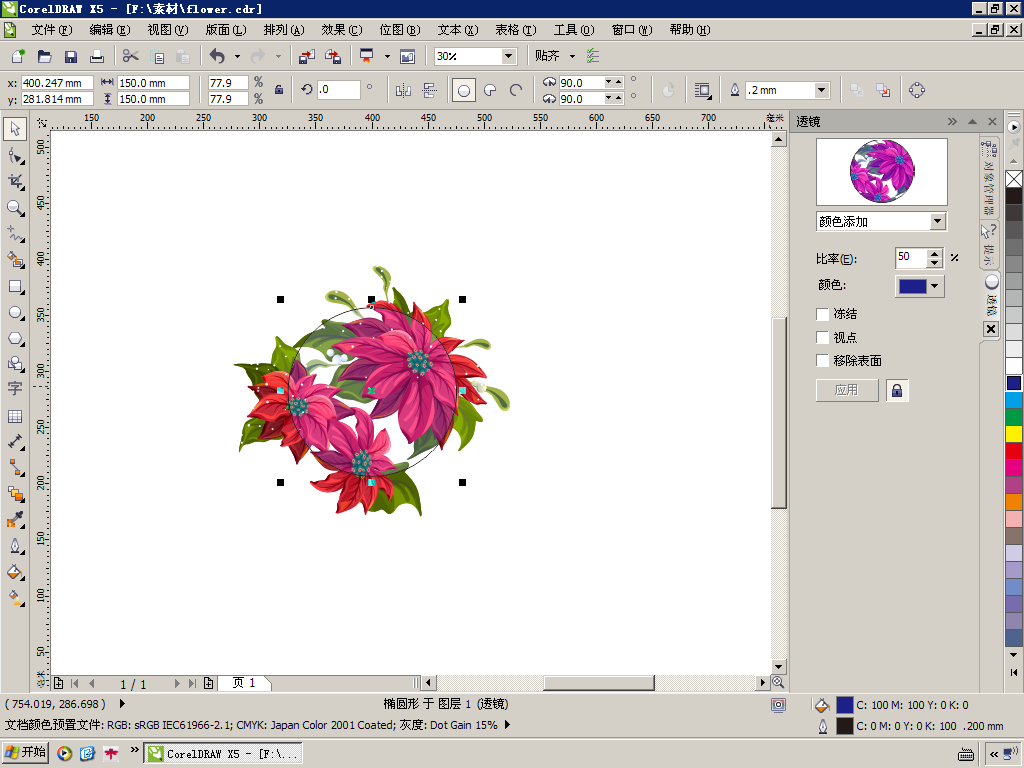1024x768 pixels.
Task: Pick the Text tool (字)
Action: [x=15, y=389]
